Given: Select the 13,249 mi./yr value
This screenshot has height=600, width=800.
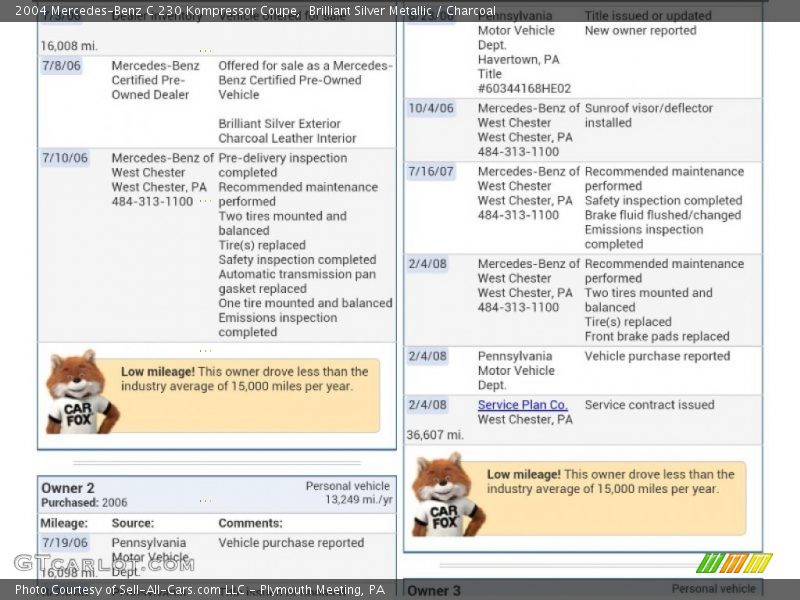Looking at the screenshot, I should coord(359,499).
